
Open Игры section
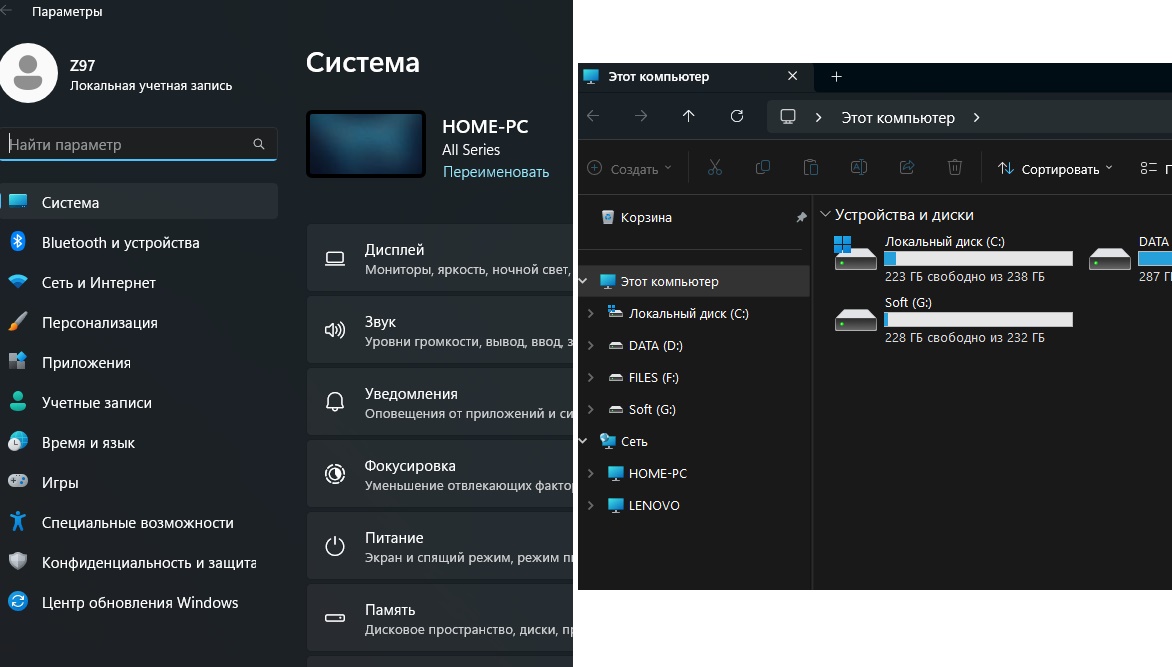[x=139, y=482]
